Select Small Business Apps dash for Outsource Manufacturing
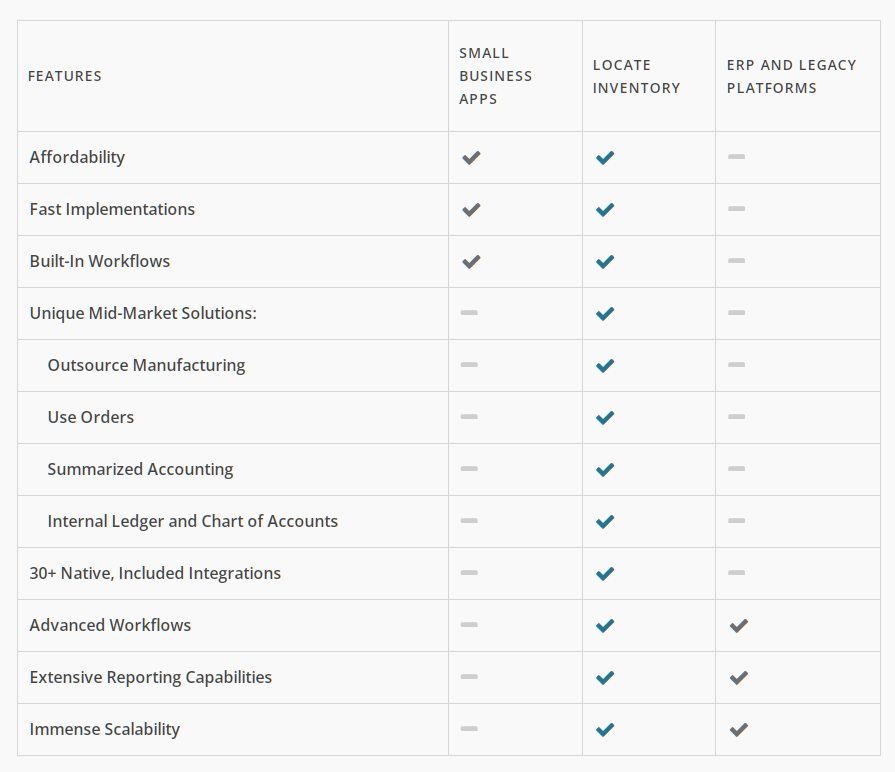The height and width of the screenshot is (772, 895). point(469,364)
